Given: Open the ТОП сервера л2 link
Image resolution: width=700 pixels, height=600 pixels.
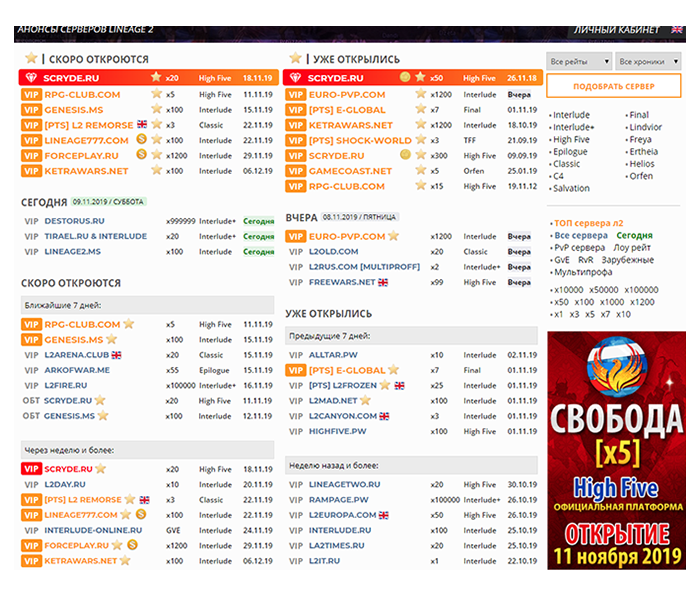Looking at the screenshot, I should point(589,223).
